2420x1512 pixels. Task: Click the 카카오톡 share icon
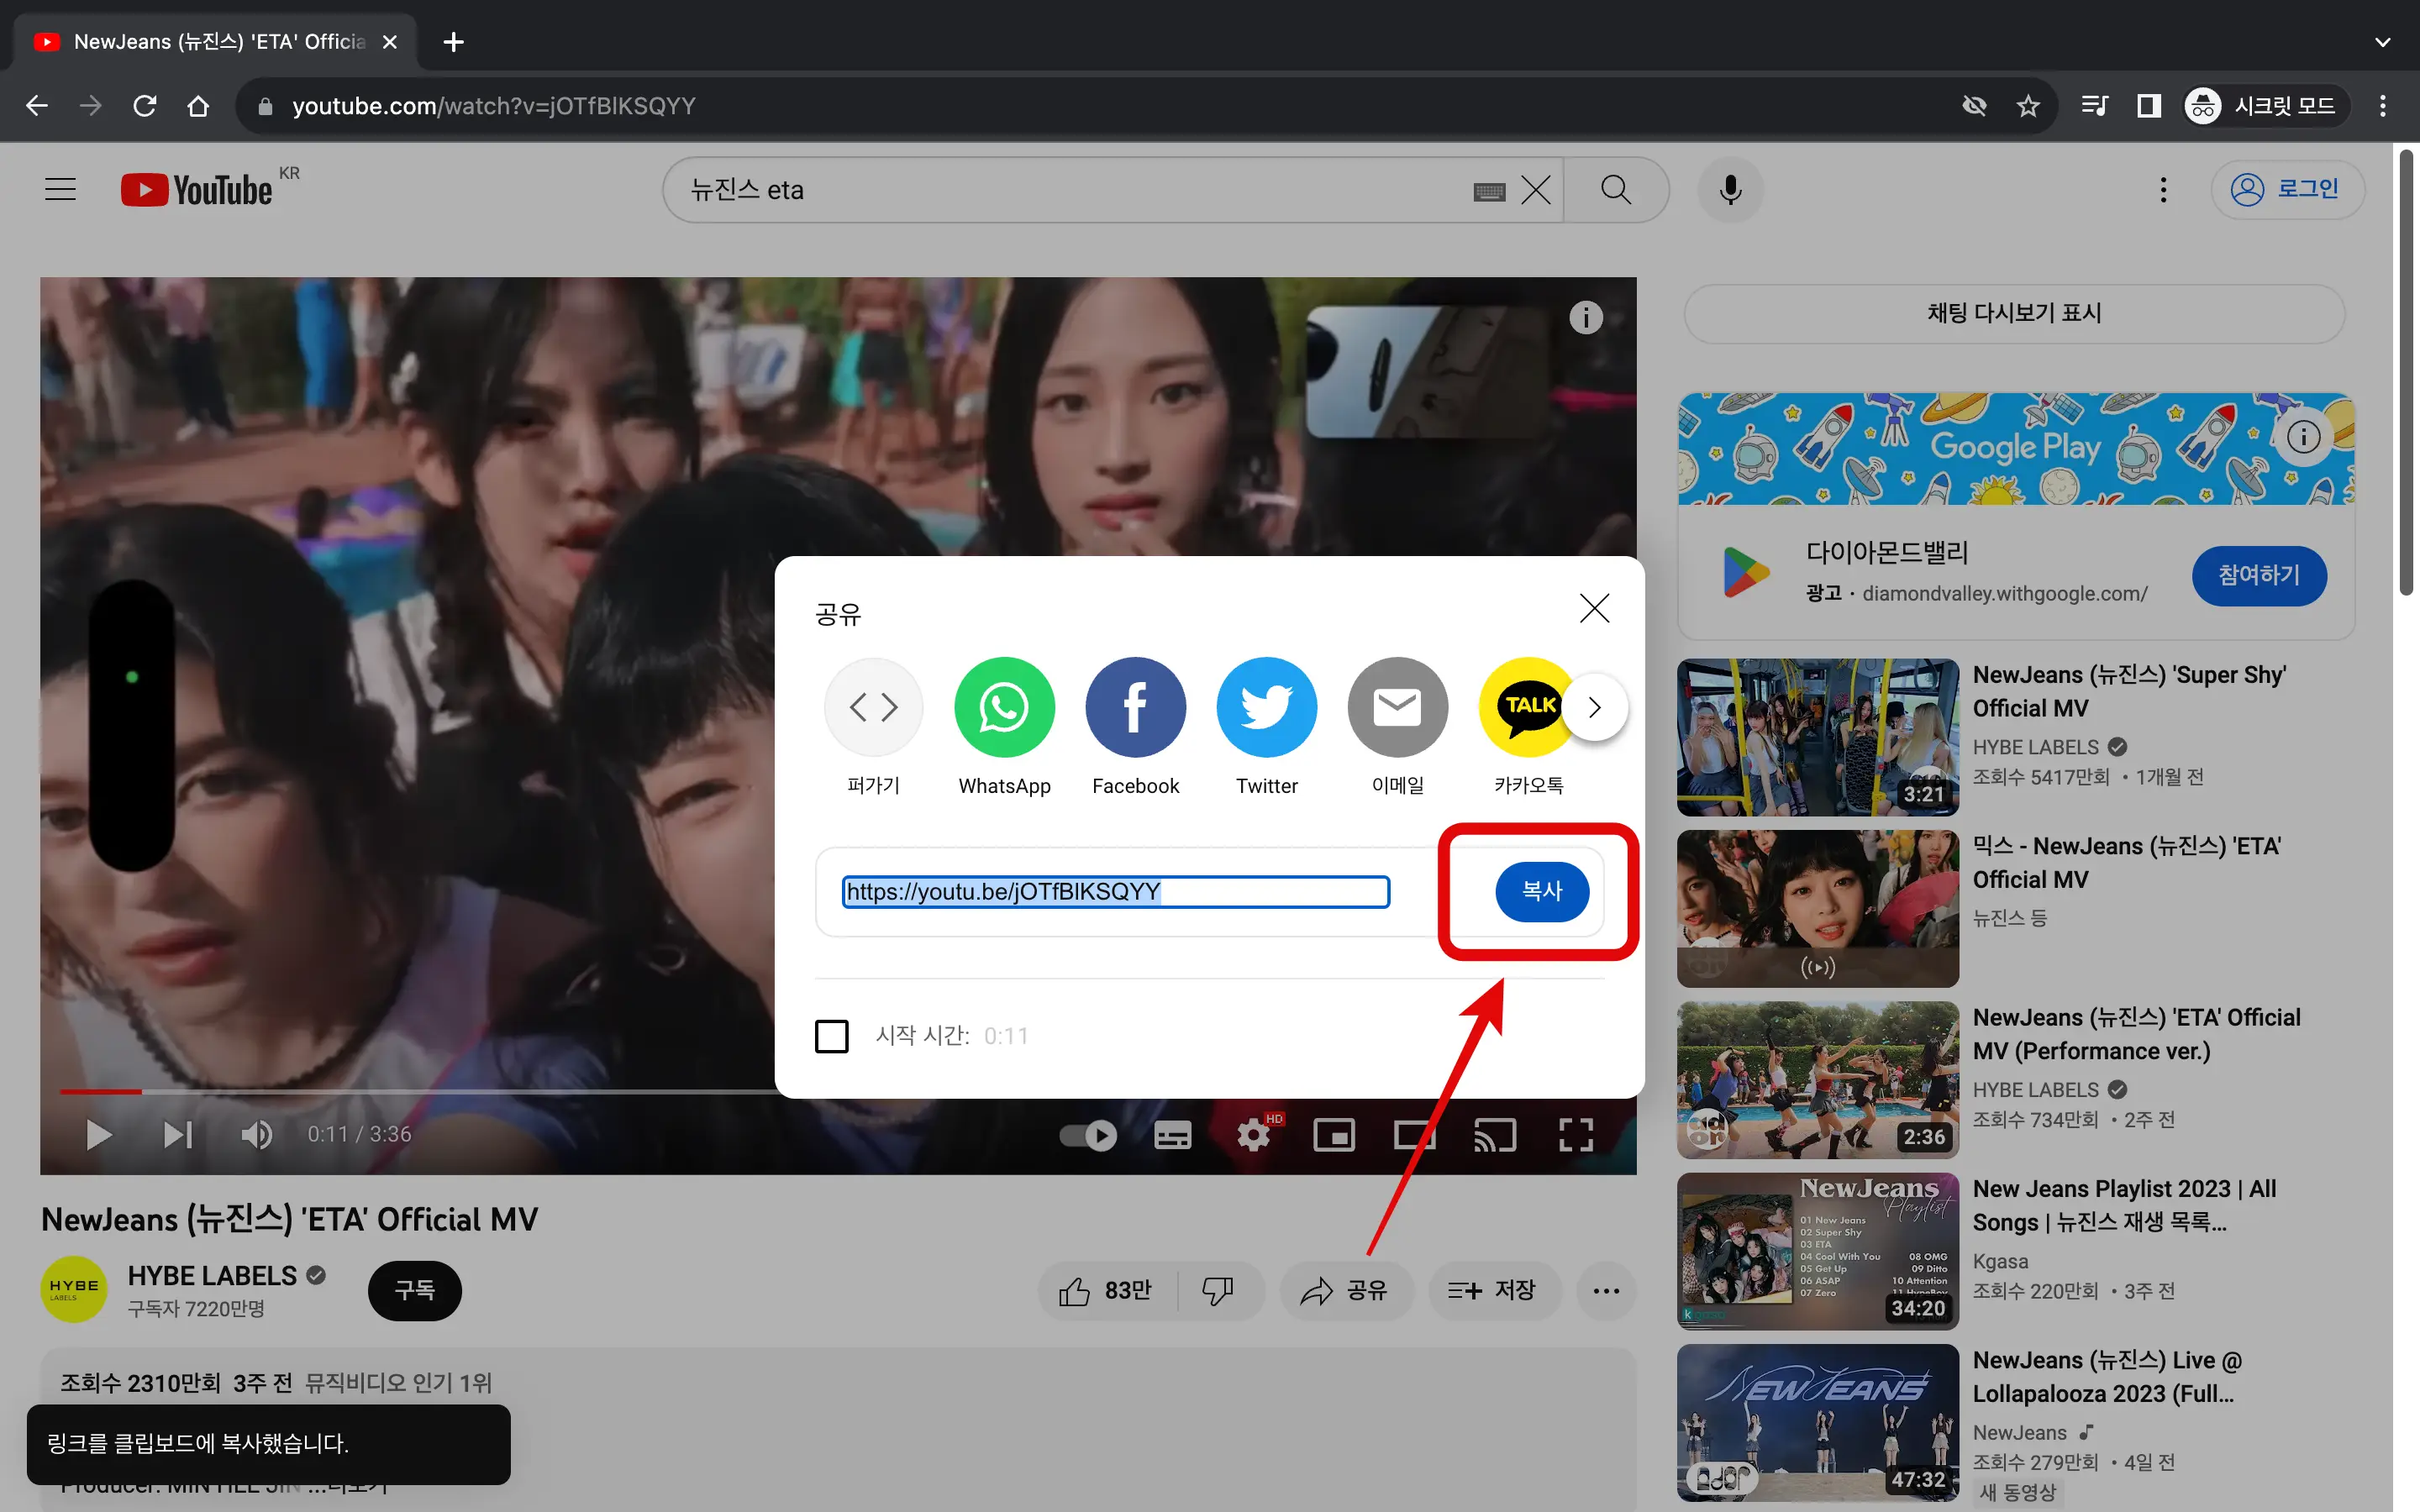[x=1528, y=706]
